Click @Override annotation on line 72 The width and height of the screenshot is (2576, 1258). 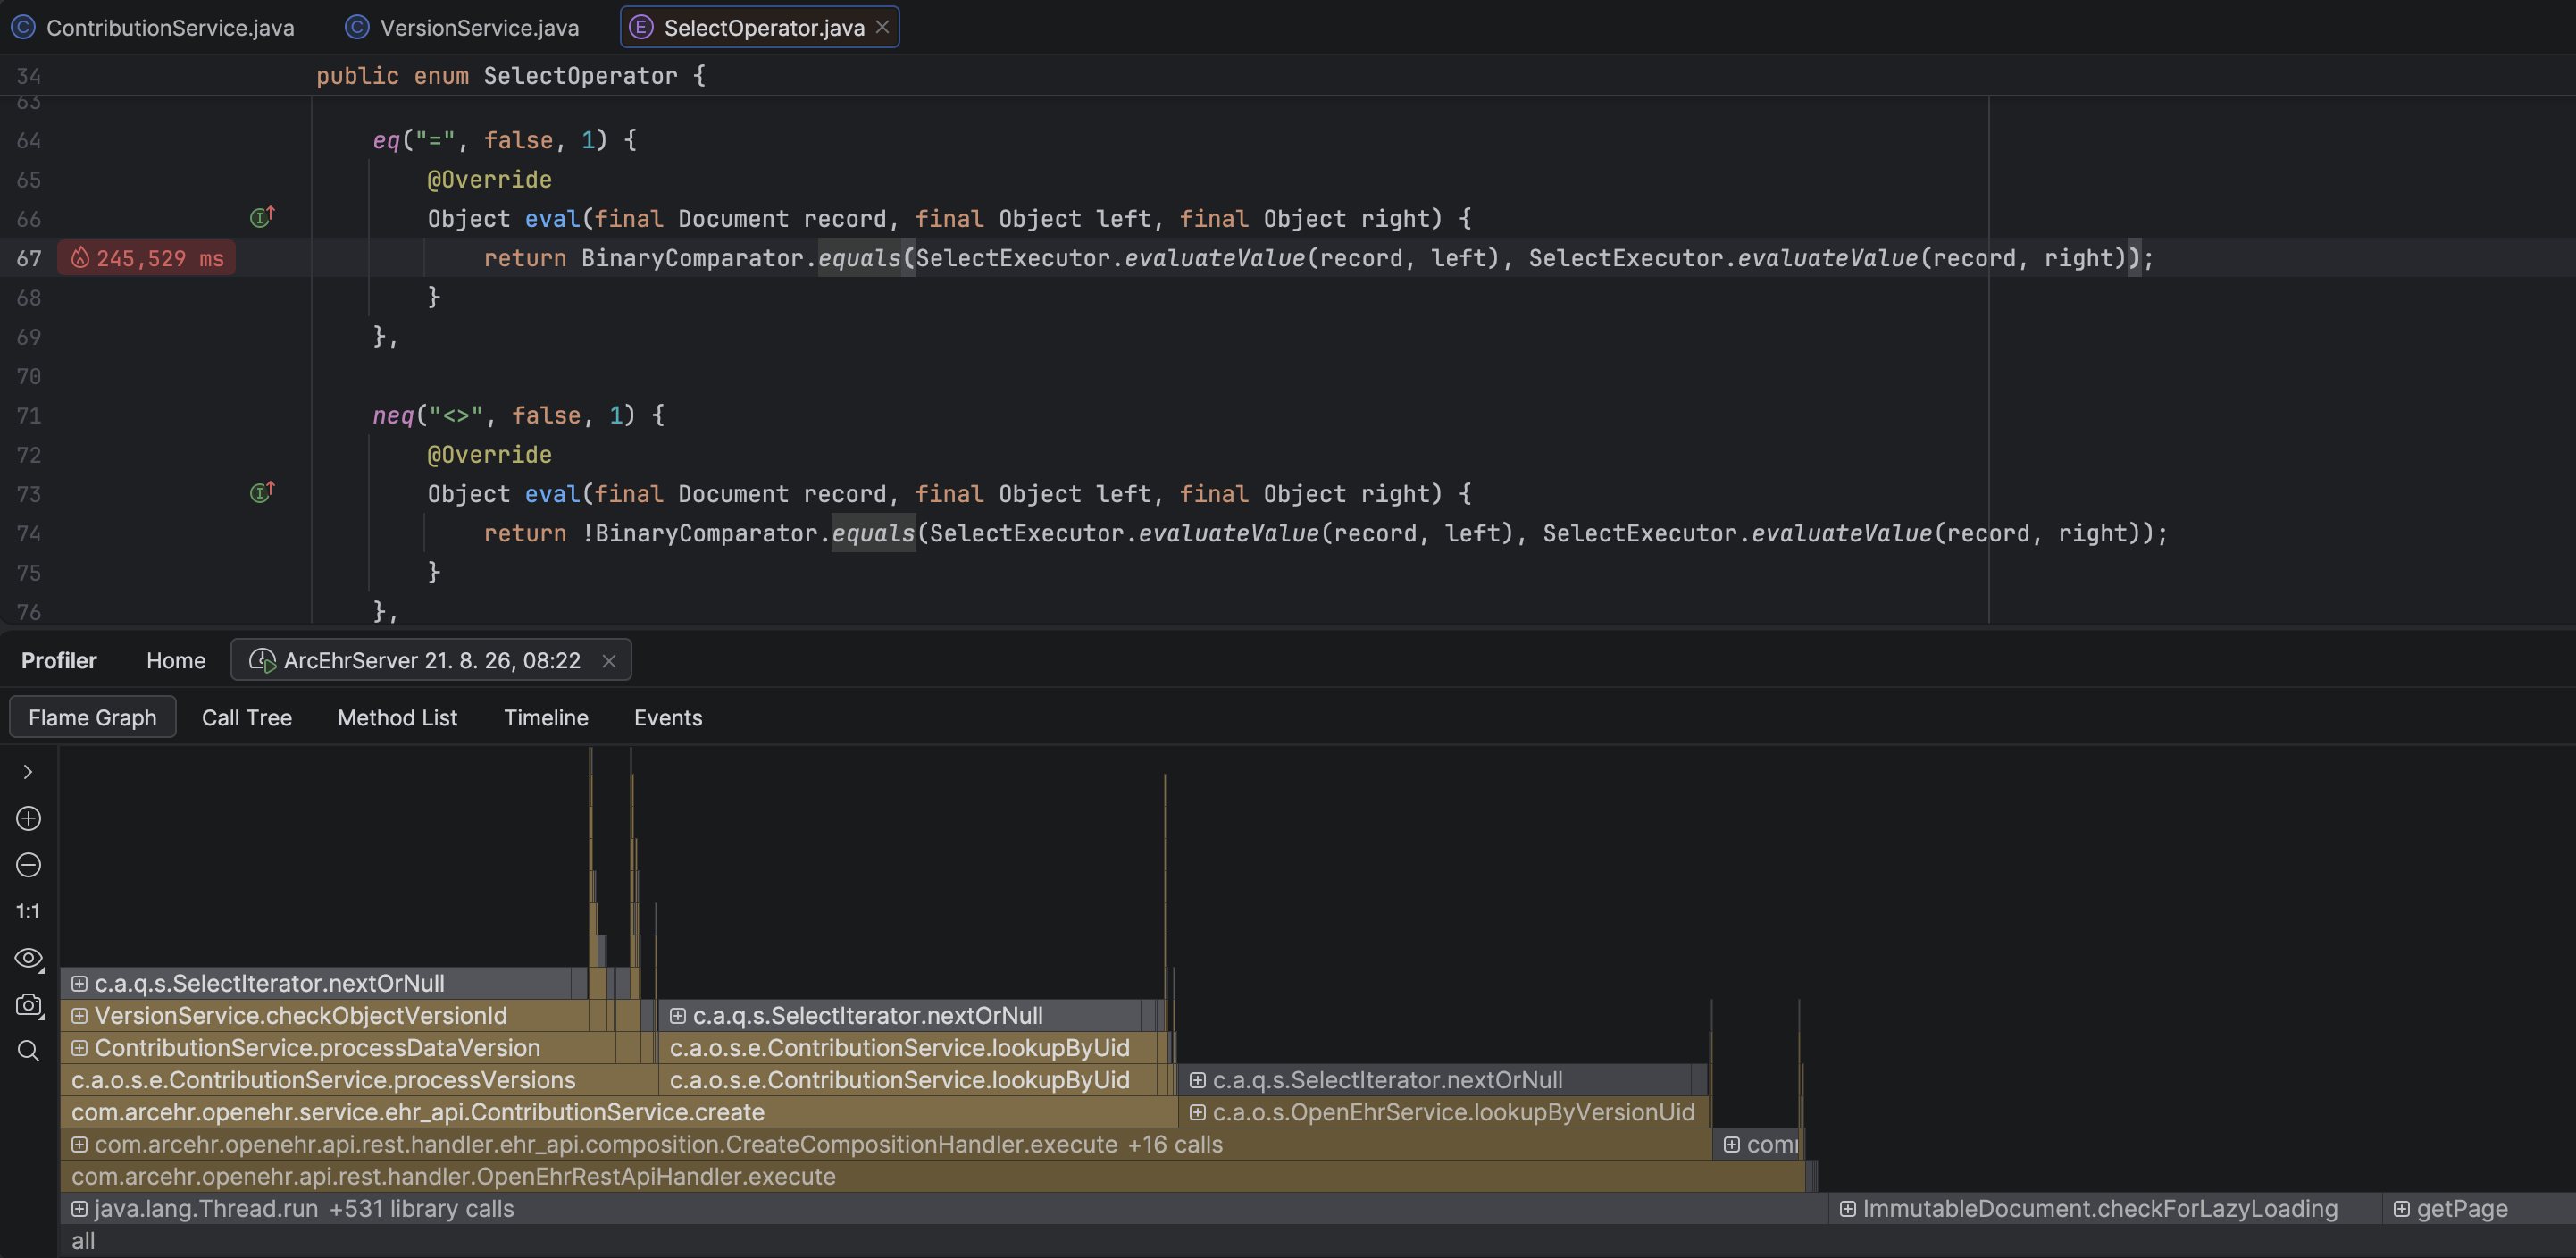(489, 454)
